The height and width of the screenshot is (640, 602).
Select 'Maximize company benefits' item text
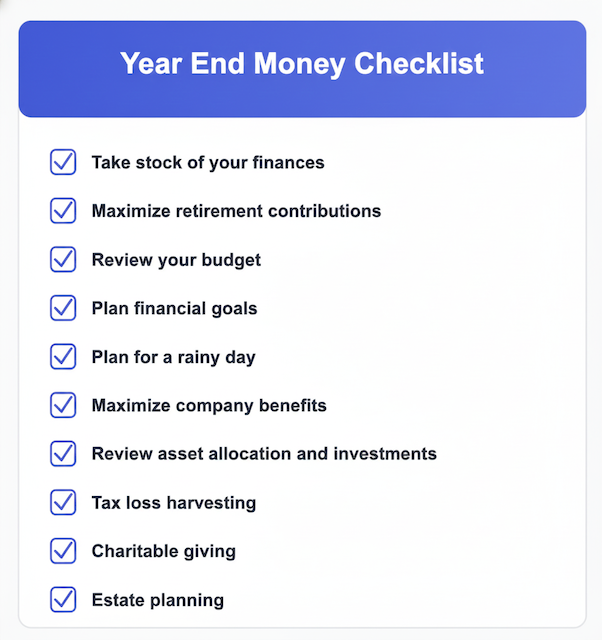click(x=209, y=405)
